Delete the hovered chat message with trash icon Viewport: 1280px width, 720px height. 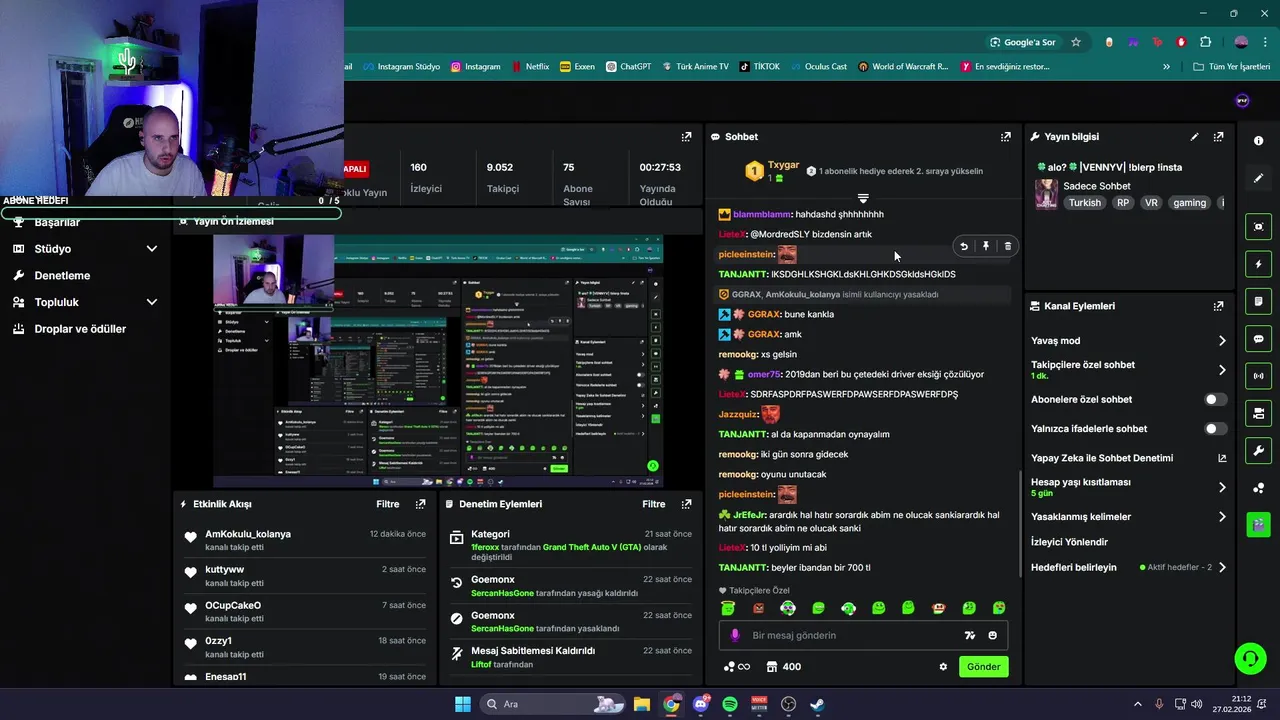(x=1007, y=246)
